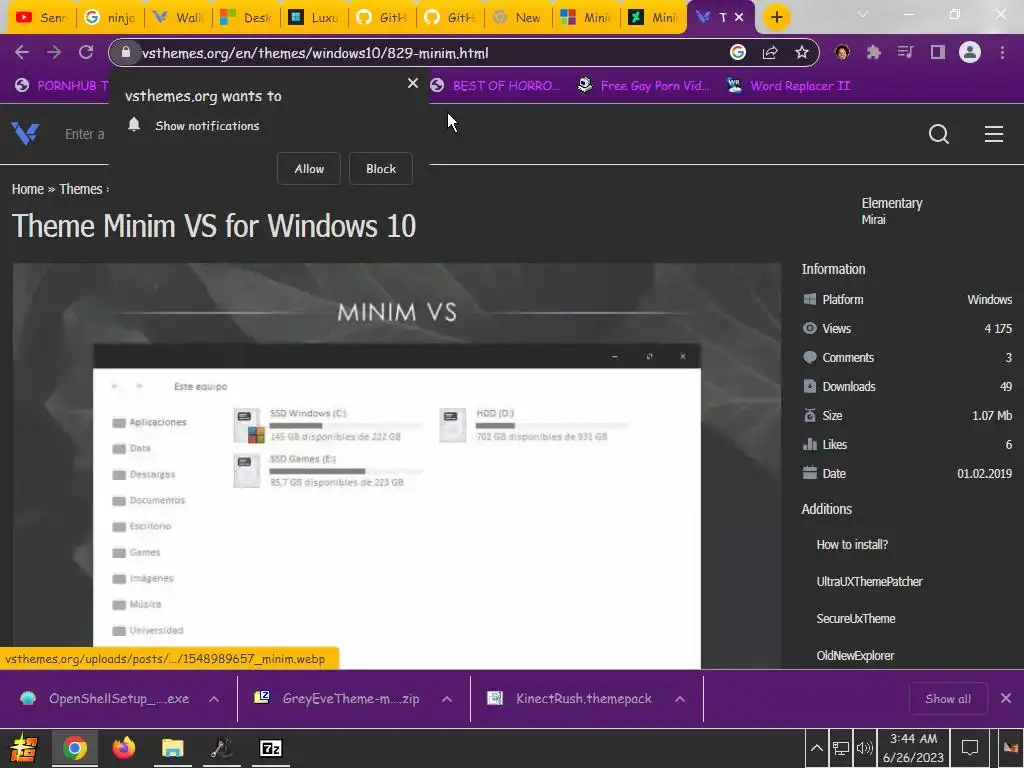Open KinectRush.themepack download
This screenshot has height=768, width=1024.
pos(569,699)
